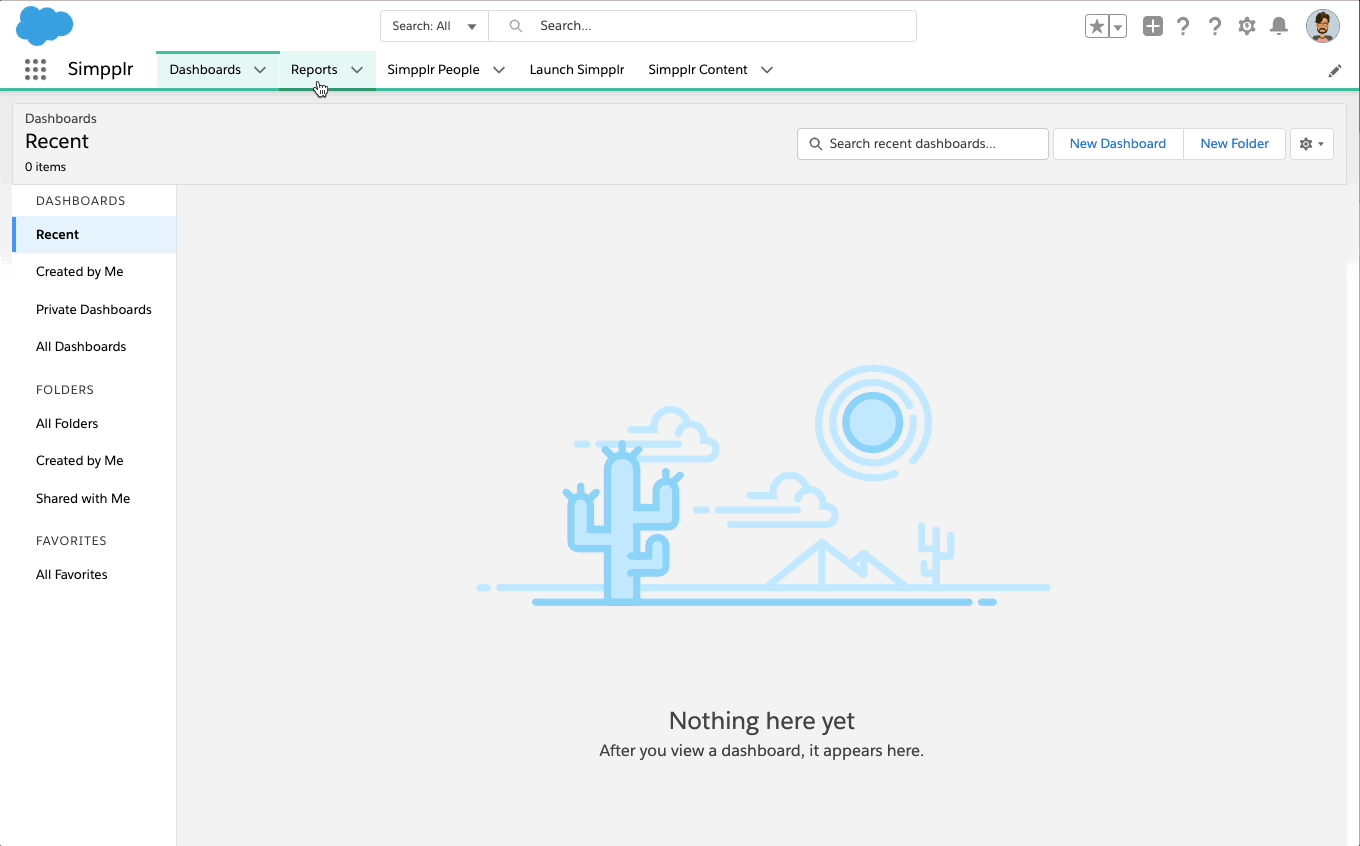1360x846 pixels.
Task: Open the Reports tab
Action: pos(314,70)
